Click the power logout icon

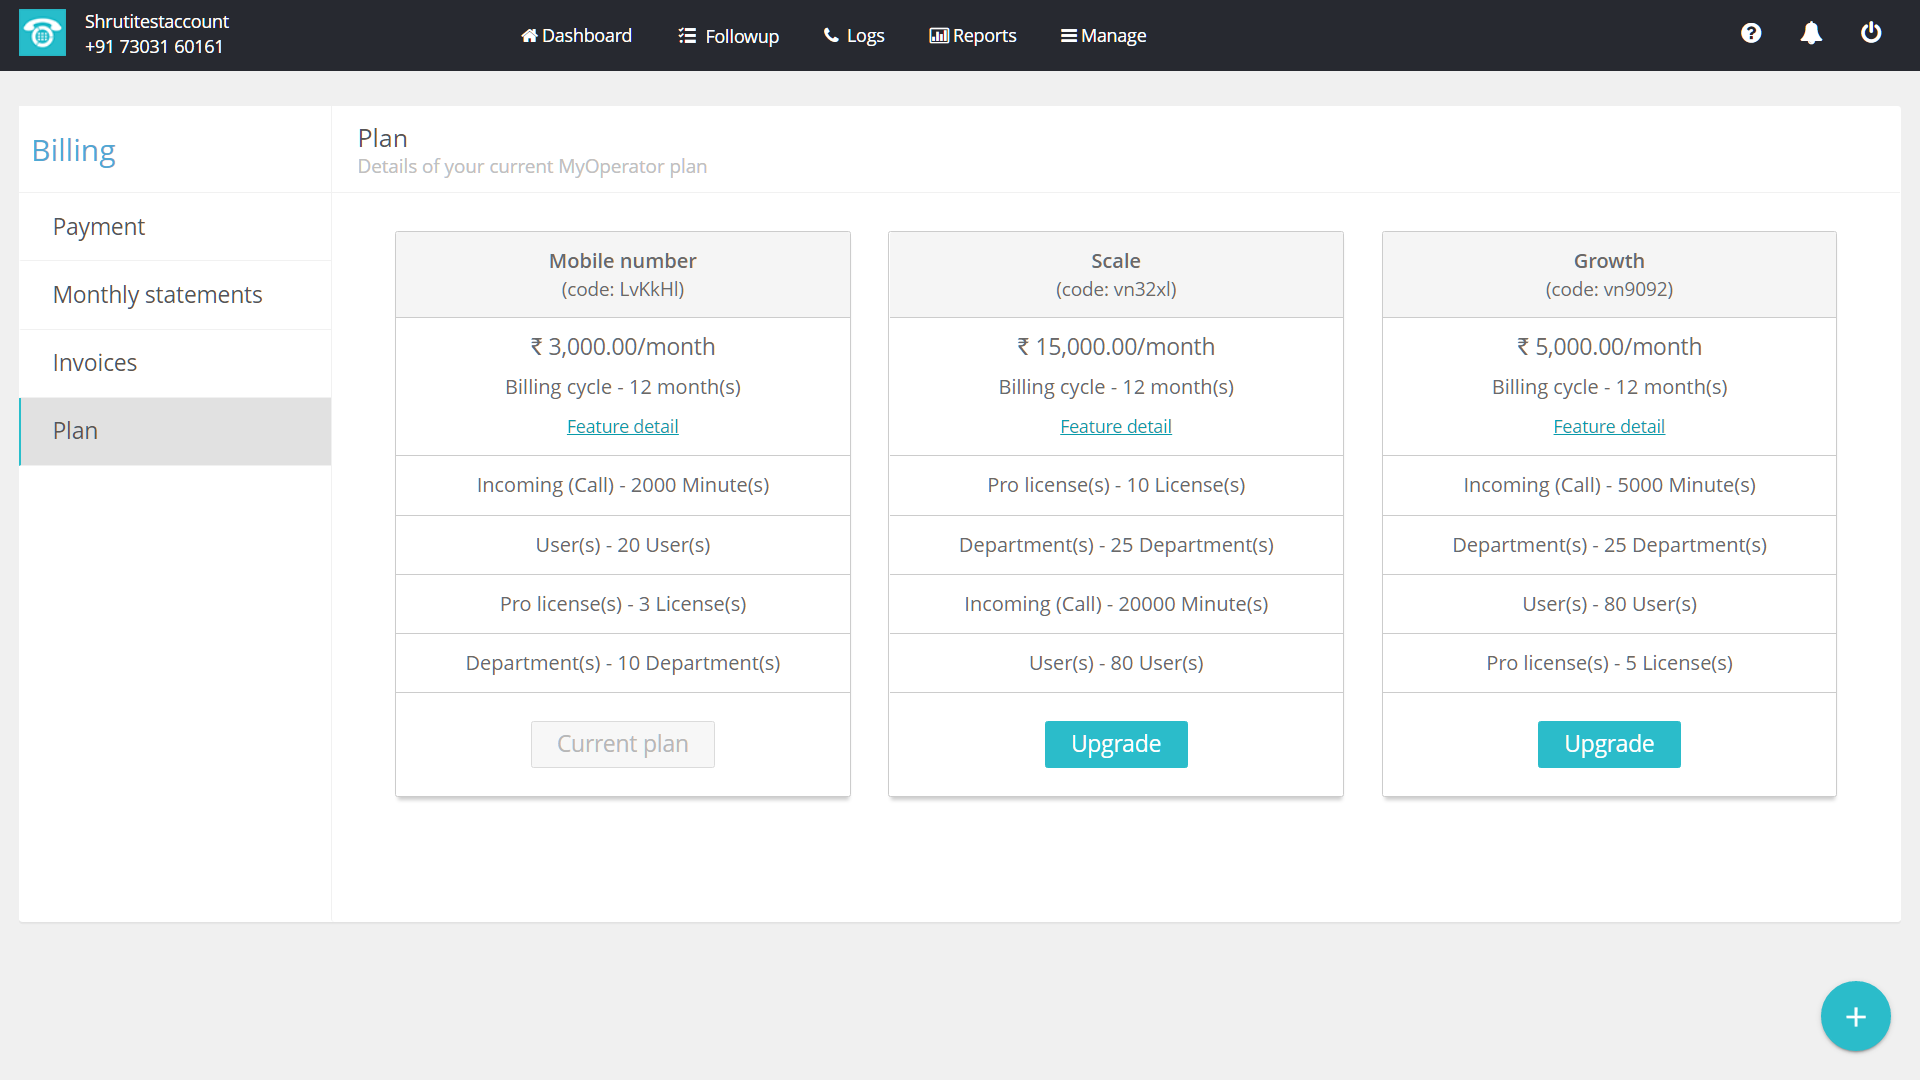[x=1870, y=33]
